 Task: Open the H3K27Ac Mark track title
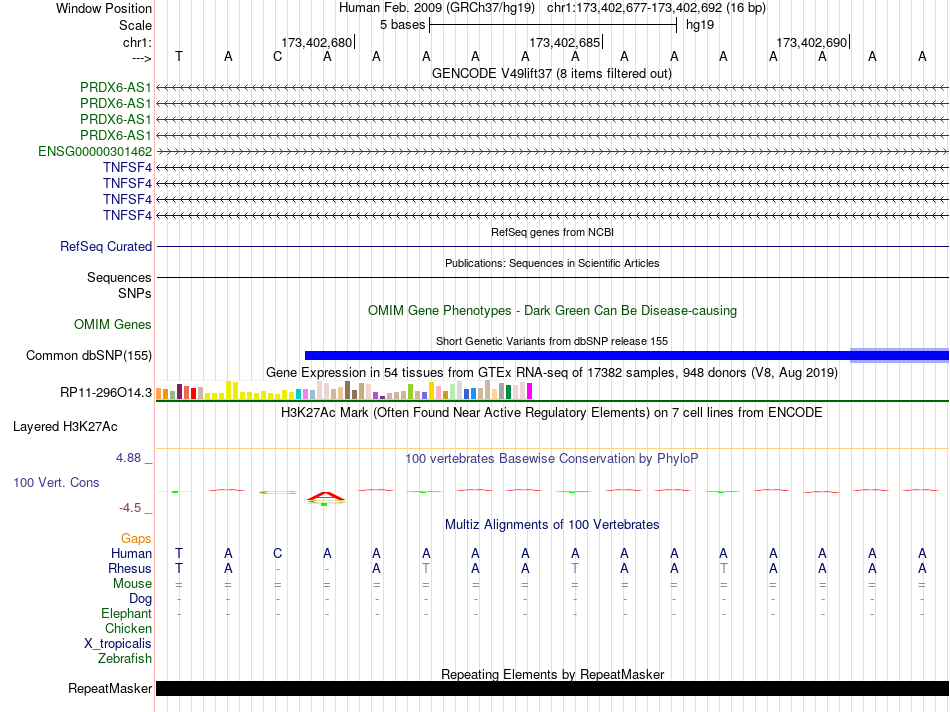point(552,413)
